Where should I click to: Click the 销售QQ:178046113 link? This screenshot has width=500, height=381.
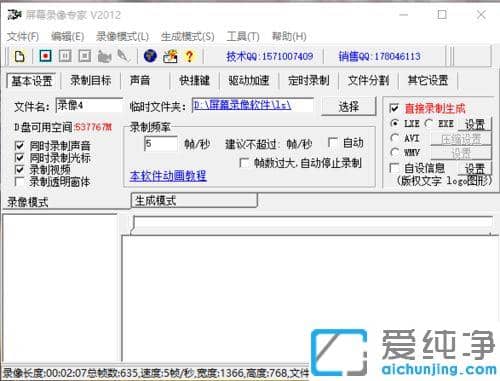point(379,56)
